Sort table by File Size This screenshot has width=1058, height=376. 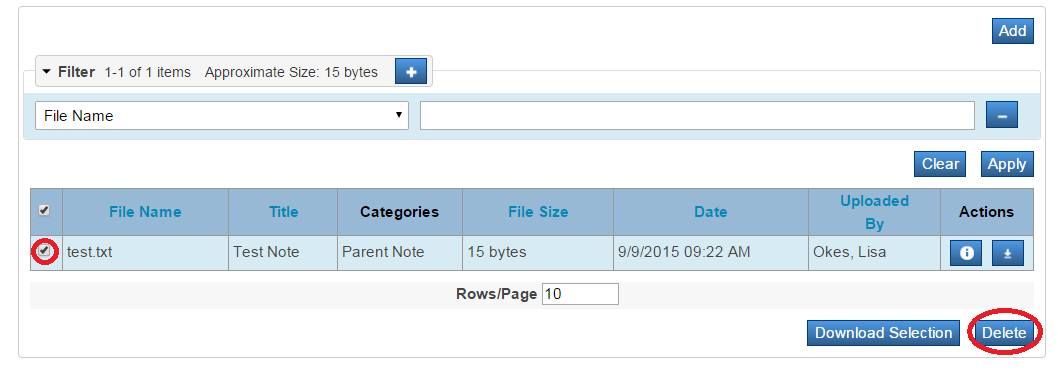point(538,212)
